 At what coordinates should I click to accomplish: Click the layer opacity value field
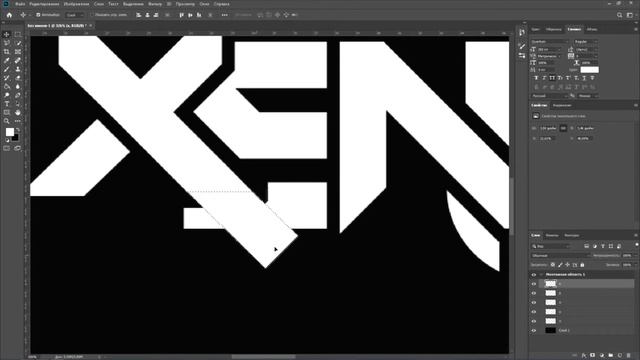[627, 256]
